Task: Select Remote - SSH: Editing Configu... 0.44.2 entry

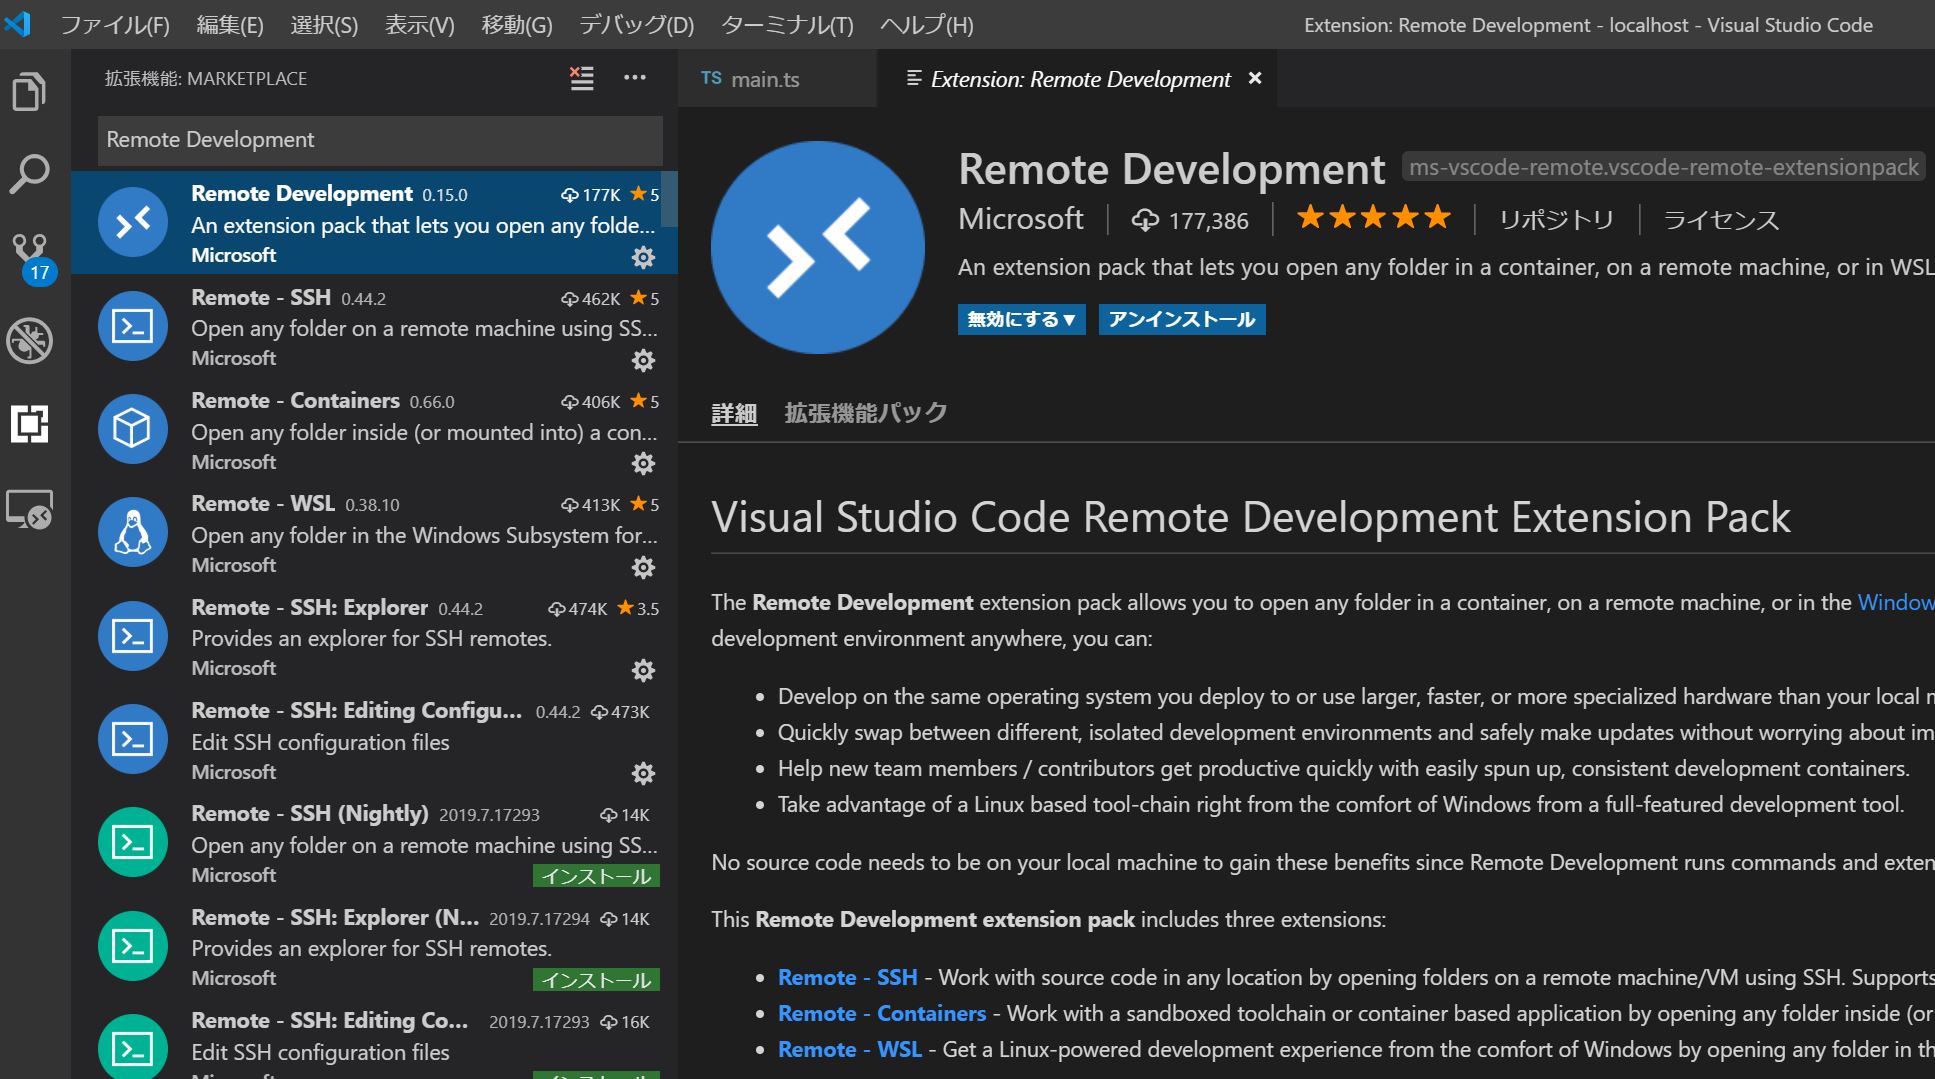Action: click(374, 739)
